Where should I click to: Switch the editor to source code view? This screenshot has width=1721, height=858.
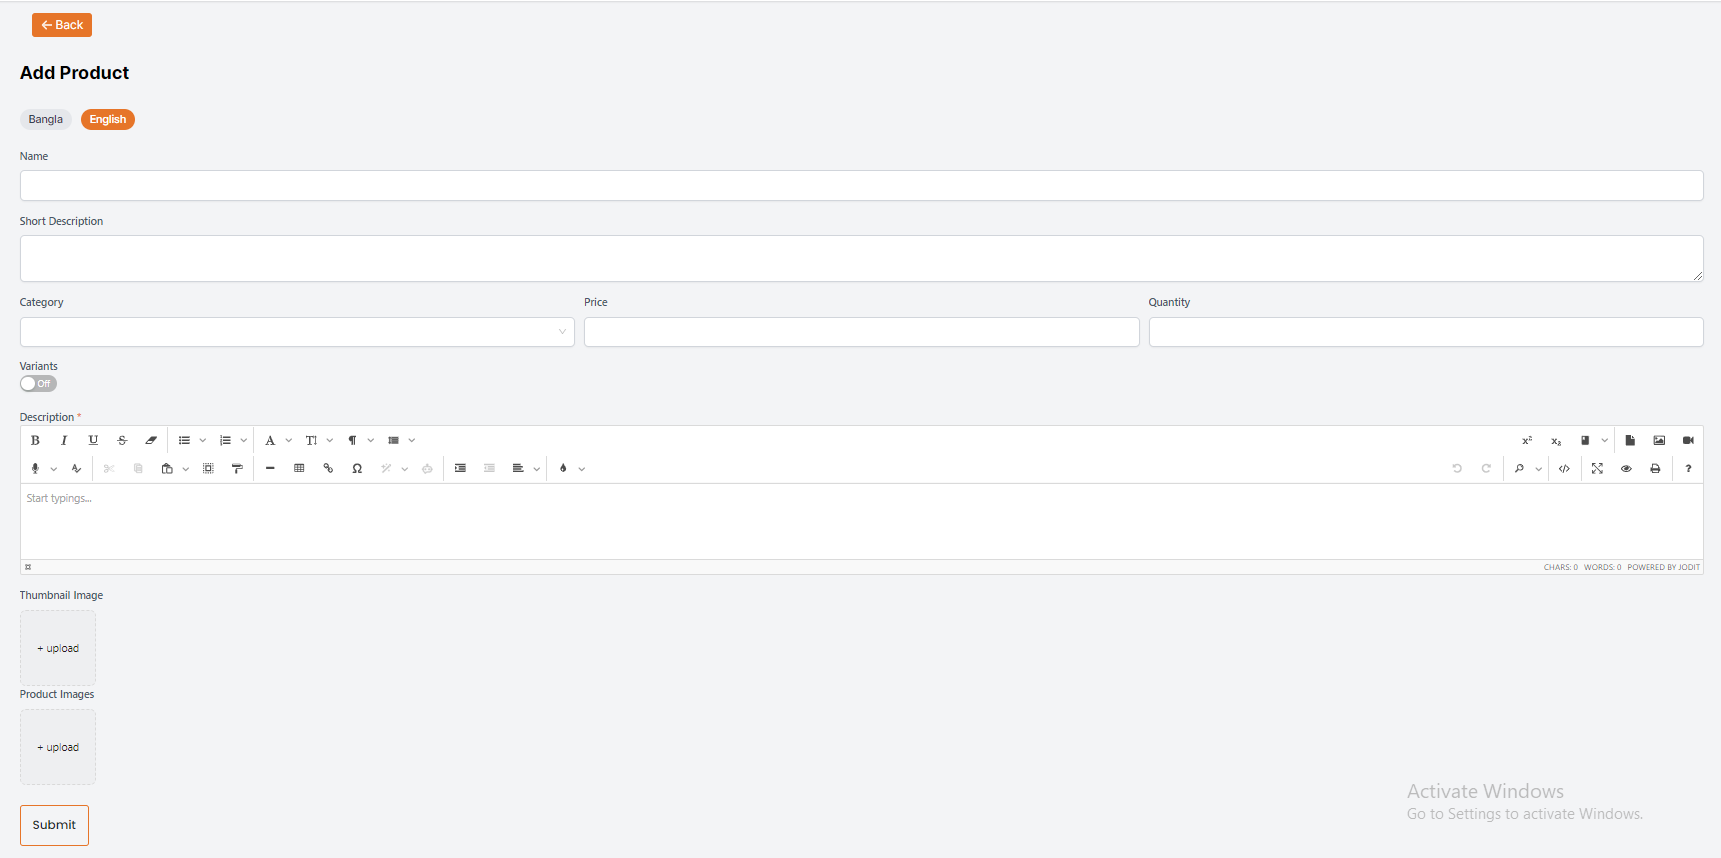coord(1564,468)
